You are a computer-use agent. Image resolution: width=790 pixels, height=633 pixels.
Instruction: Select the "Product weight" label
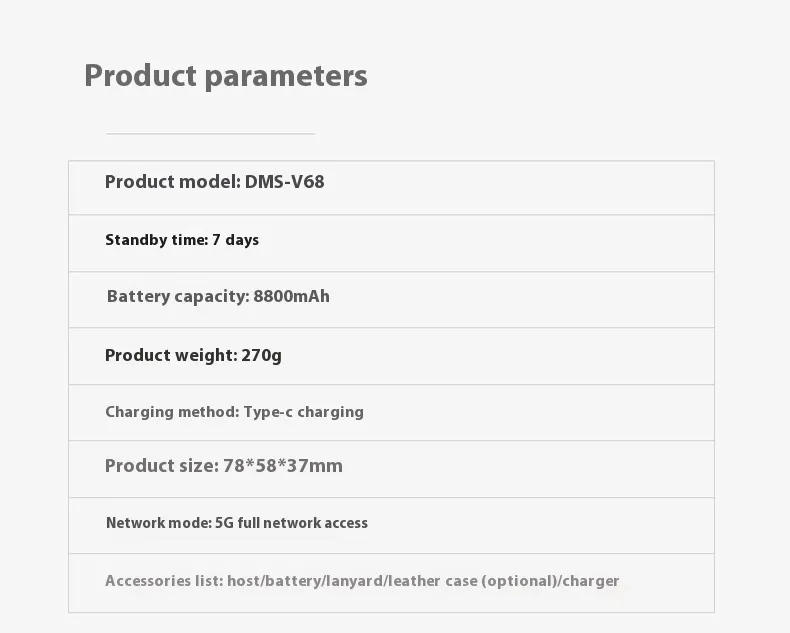coord(170,355)
